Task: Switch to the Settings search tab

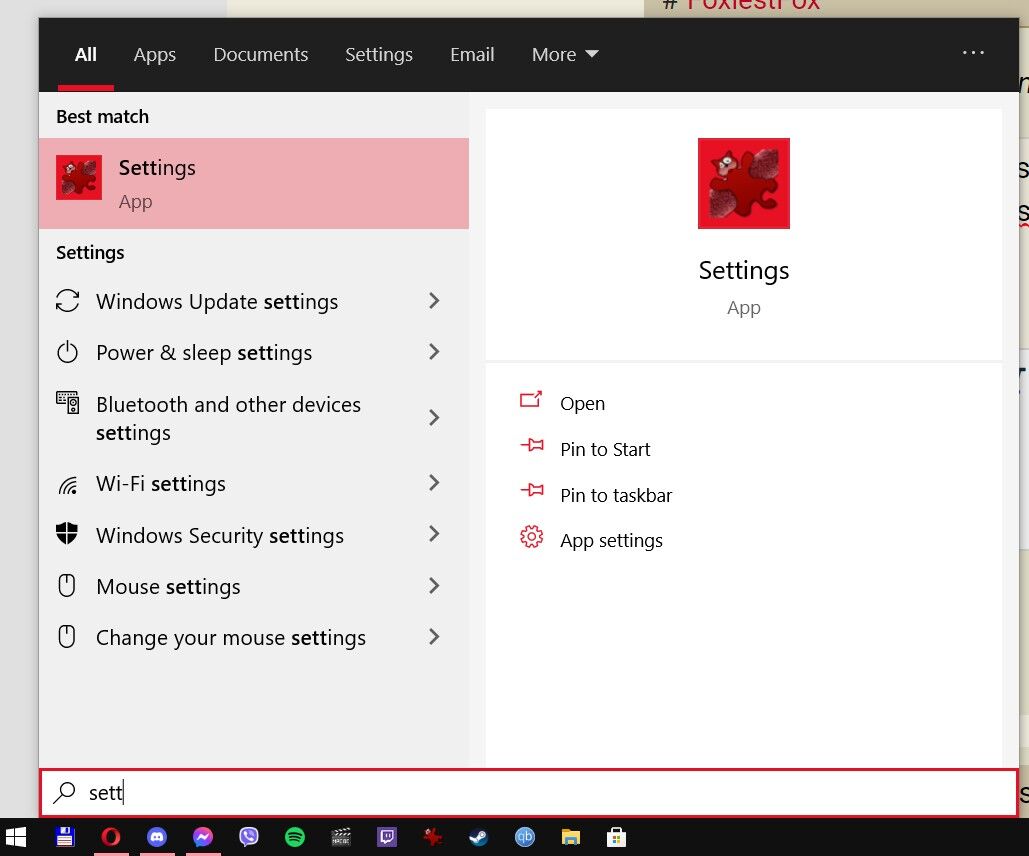Action: [x=379, y=54]
